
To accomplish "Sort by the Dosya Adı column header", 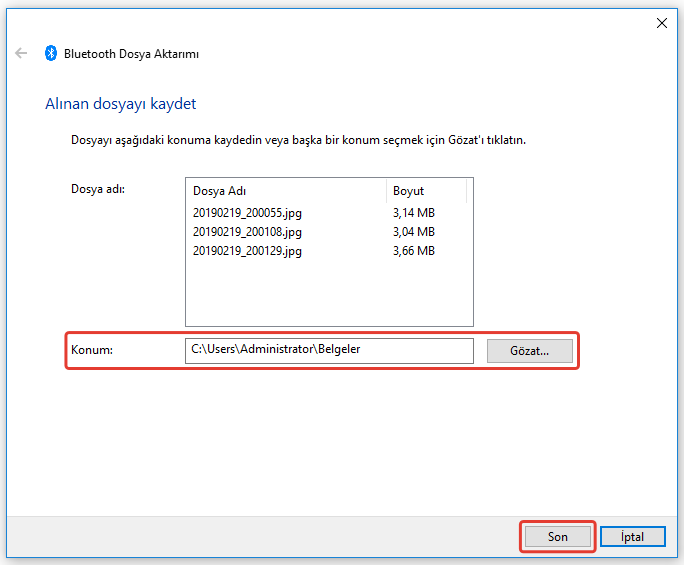I will pyautogui.click(x=285, y=190).
